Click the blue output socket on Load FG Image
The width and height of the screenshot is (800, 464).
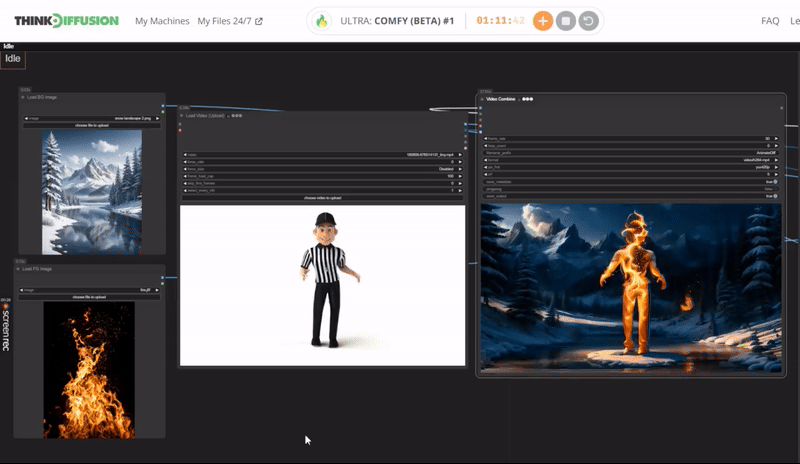[162, 278]
